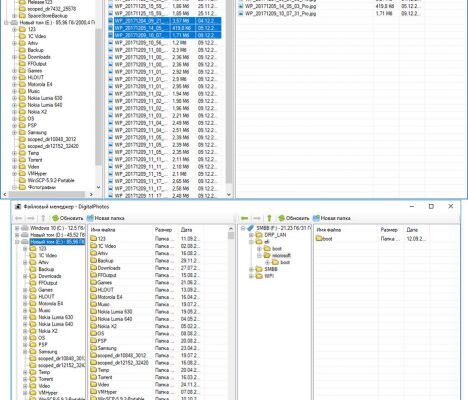Click the WIFI folder icon

(259, 276)
